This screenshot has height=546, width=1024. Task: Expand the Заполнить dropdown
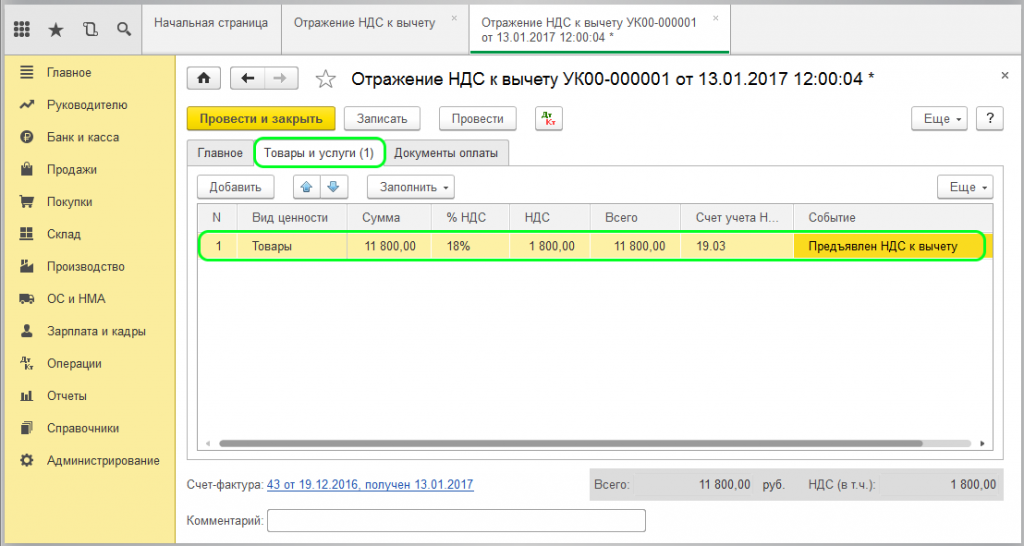coord(411,187)
